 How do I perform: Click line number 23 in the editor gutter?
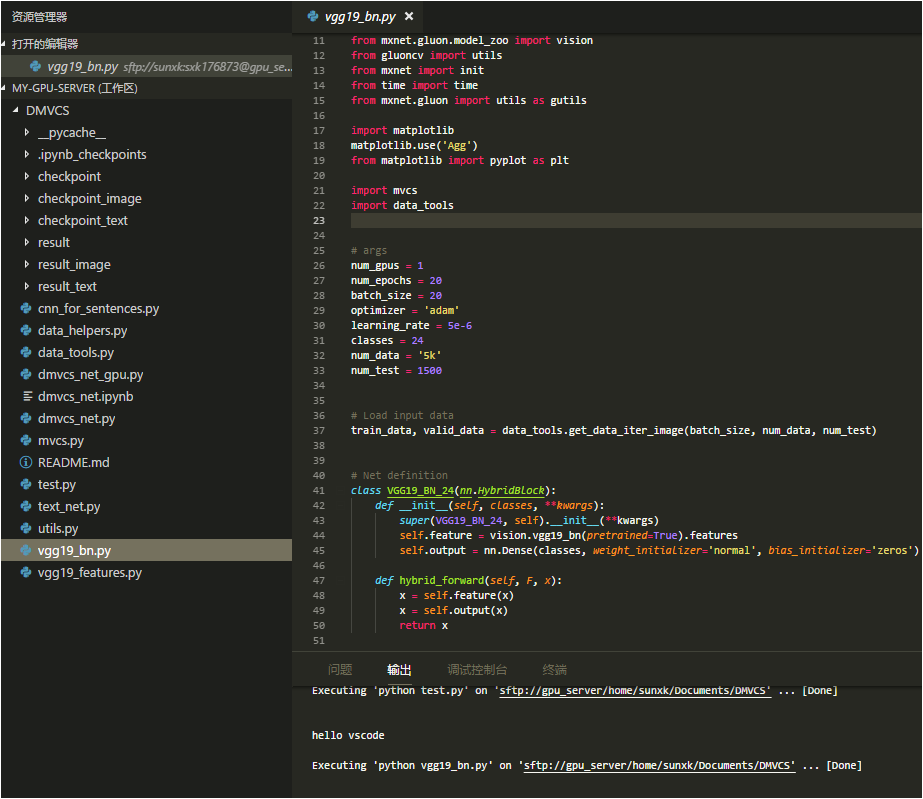(x=318, y=220)
